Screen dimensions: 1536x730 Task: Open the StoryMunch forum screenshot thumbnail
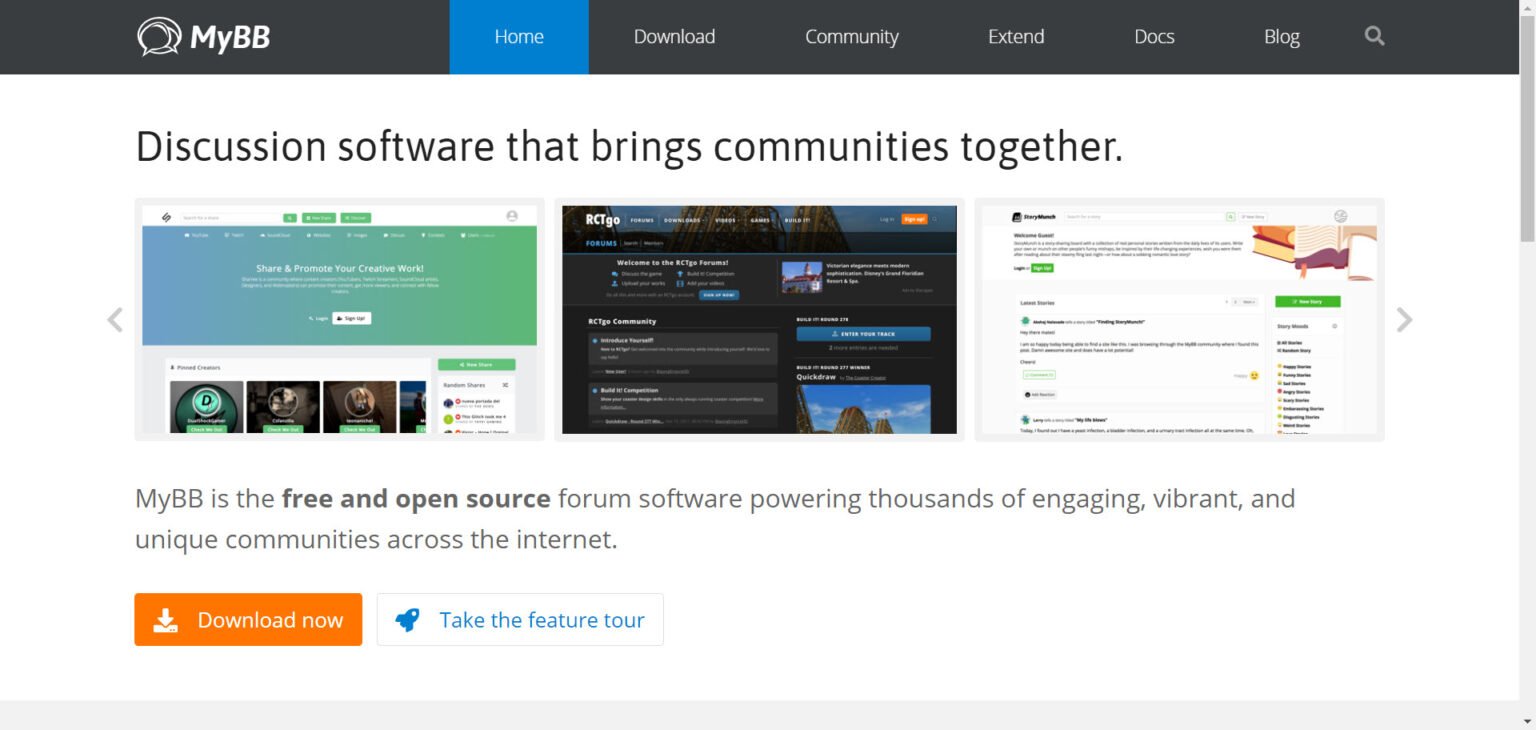(x=1179, y=320)
